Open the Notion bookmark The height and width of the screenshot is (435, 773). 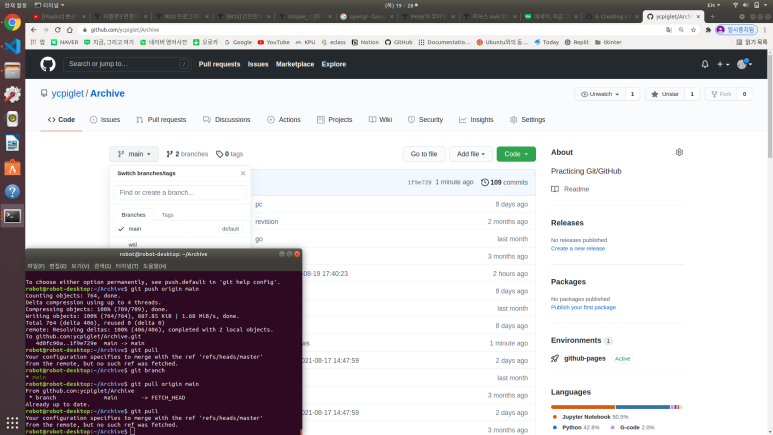pos(365,42)
